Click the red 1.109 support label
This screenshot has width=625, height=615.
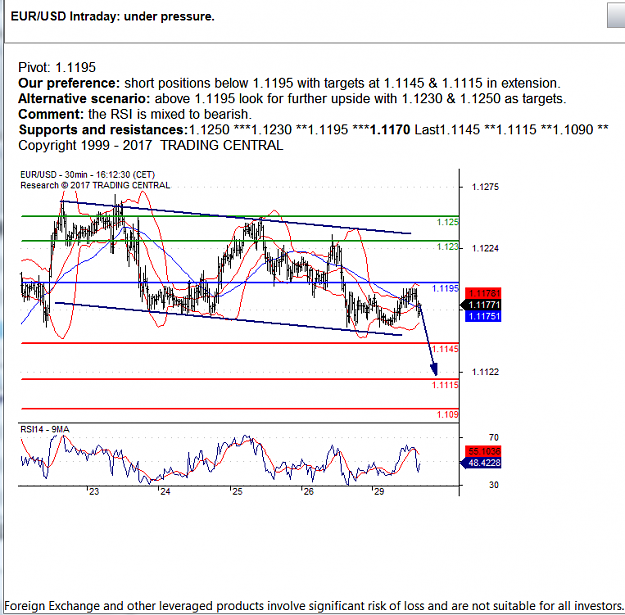pyautogui.click(x=448, y=415)
